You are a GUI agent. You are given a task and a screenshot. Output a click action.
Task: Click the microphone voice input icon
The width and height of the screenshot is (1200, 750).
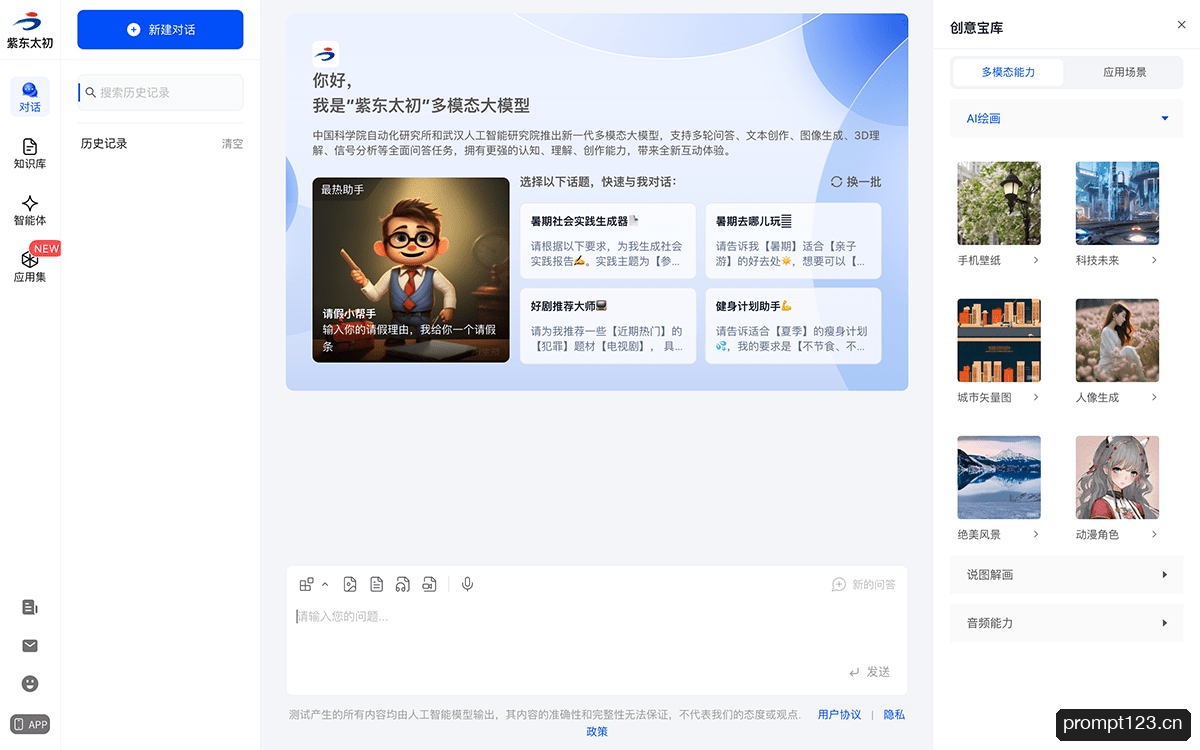click(467, 584)
